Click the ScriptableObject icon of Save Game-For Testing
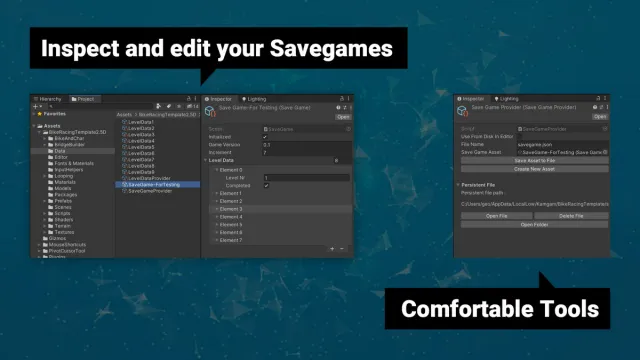This screenshot has height=360, width=640. click(x=210, y=111)
